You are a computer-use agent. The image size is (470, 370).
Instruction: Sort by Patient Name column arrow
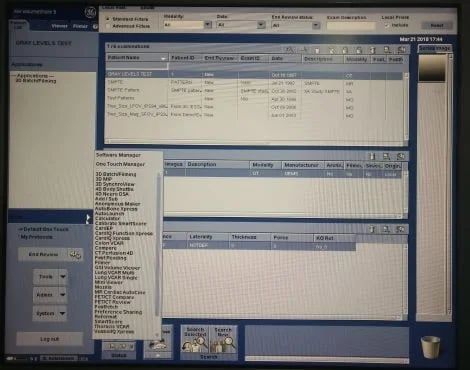click(163, 58)
